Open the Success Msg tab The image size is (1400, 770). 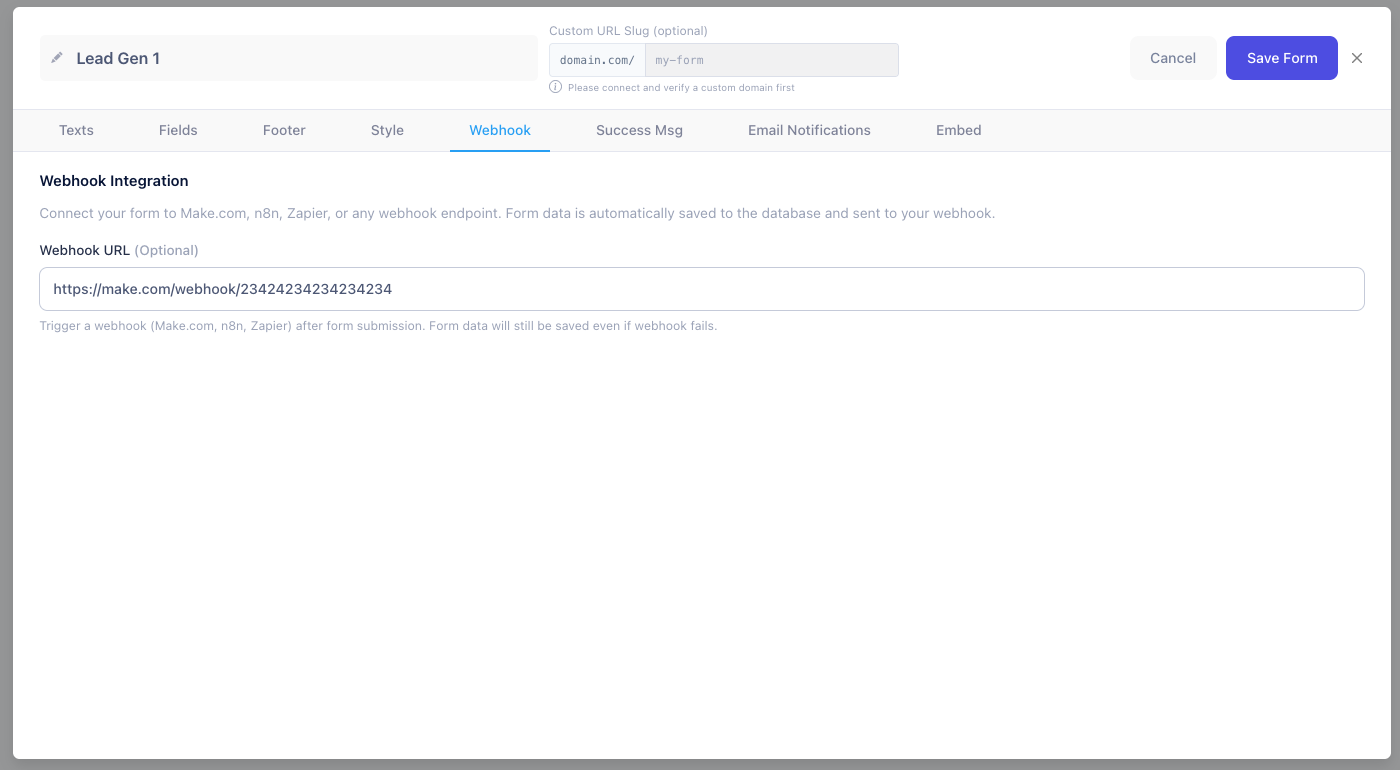tap(639, 130)
